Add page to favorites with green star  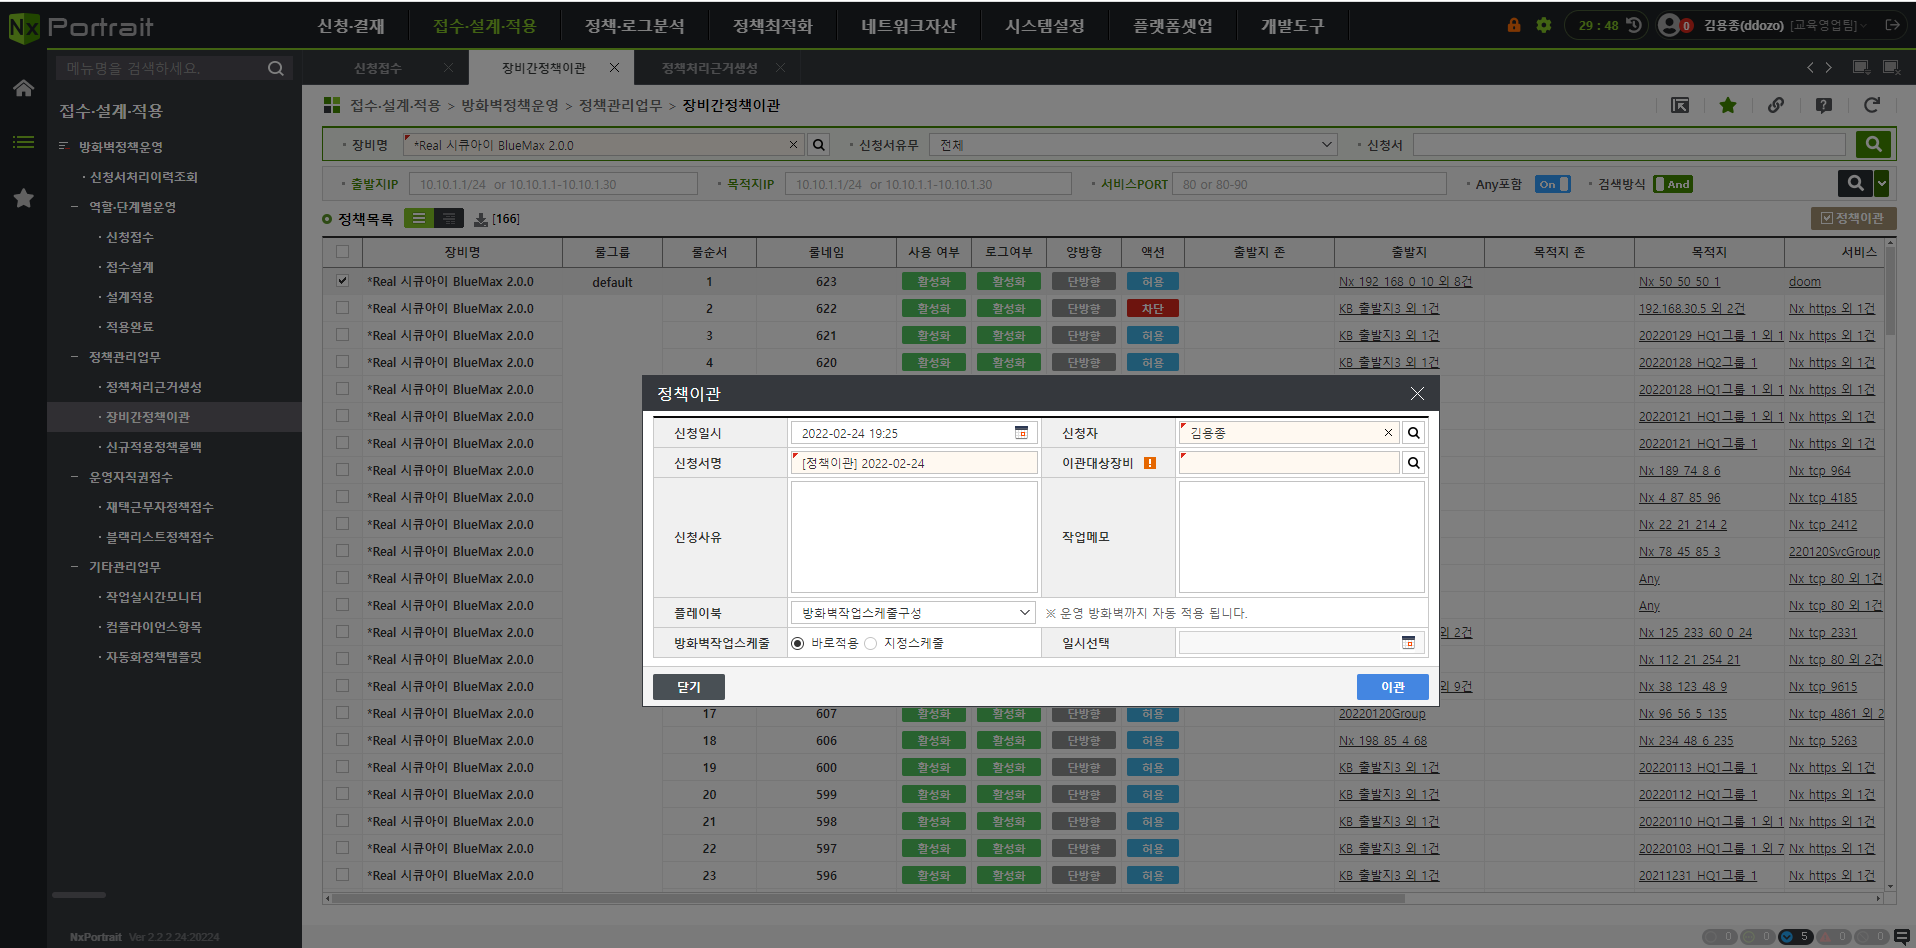(x=1728, y=105)
